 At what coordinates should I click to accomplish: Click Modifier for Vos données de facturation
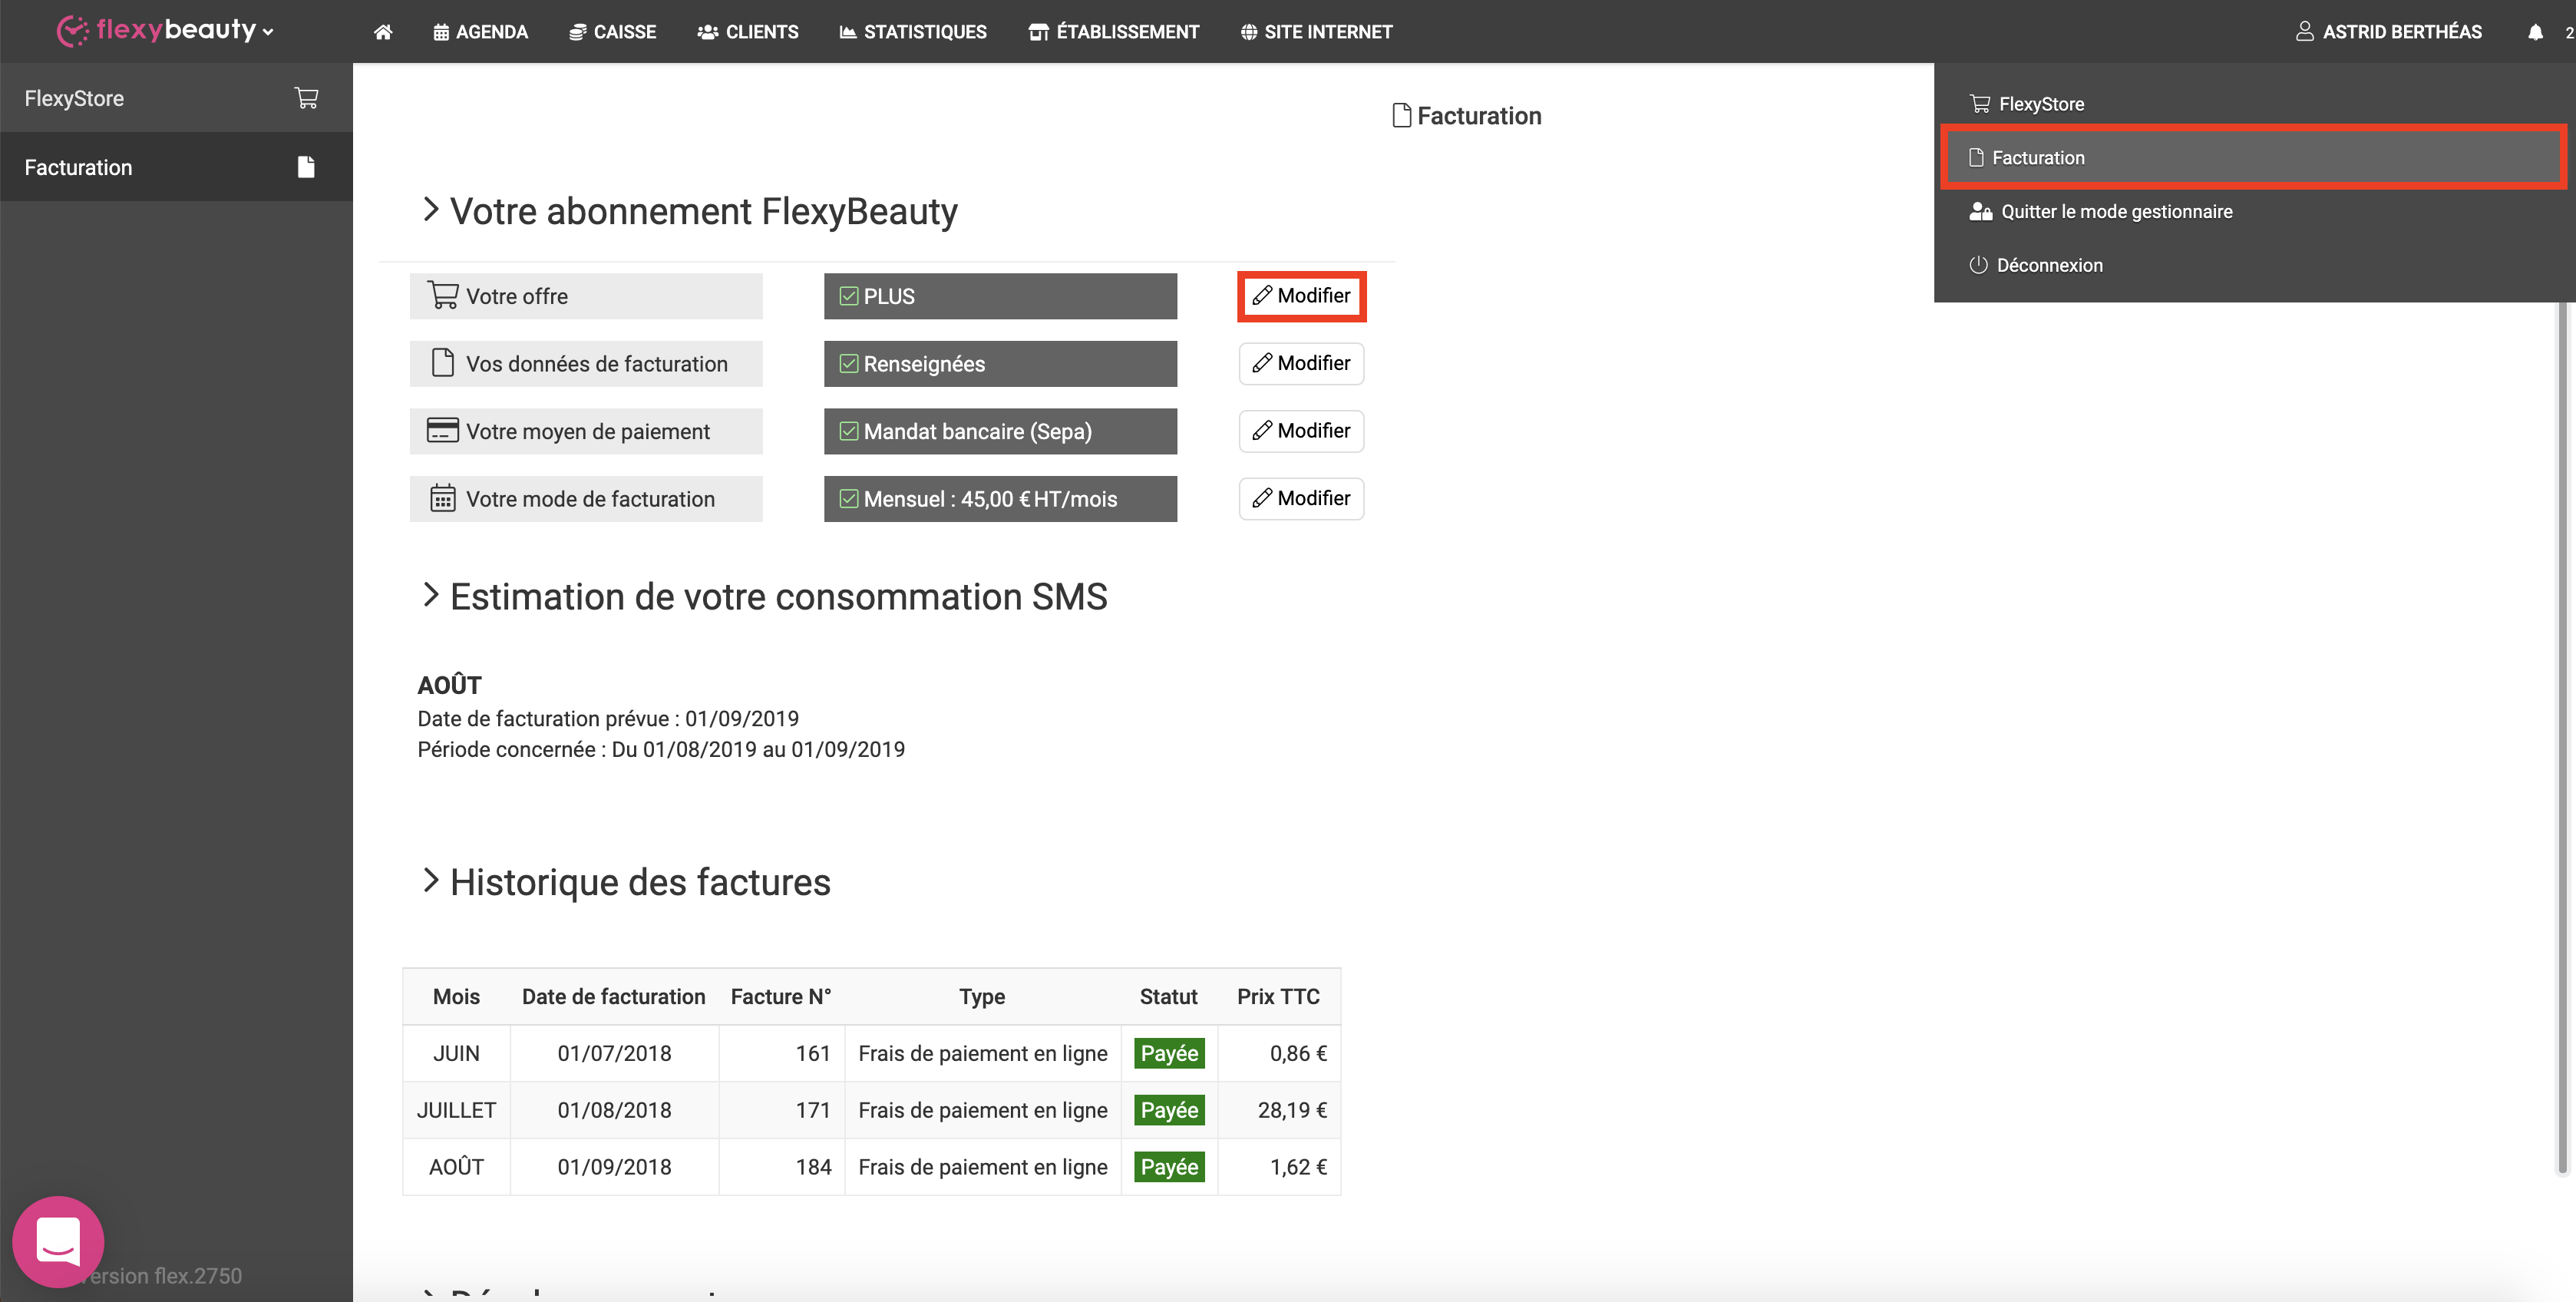click(x=1301, y=363)
